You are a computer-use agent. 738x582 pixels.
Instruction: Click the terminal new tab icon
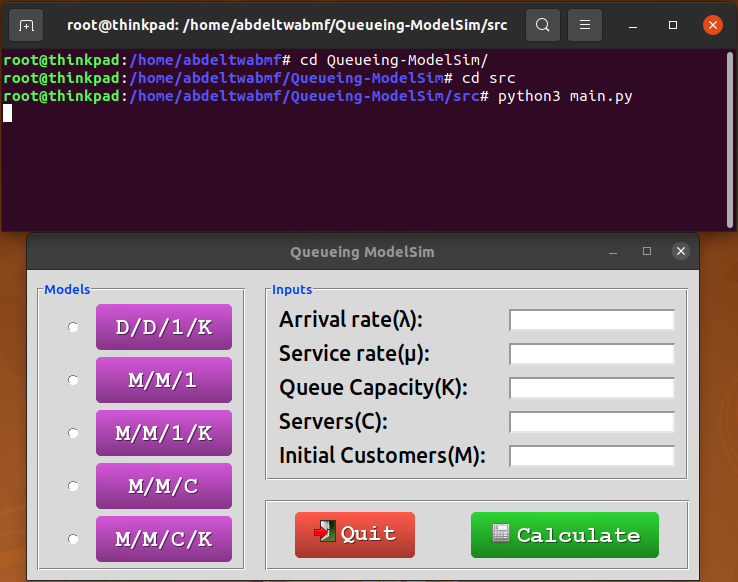coord(26,25)
